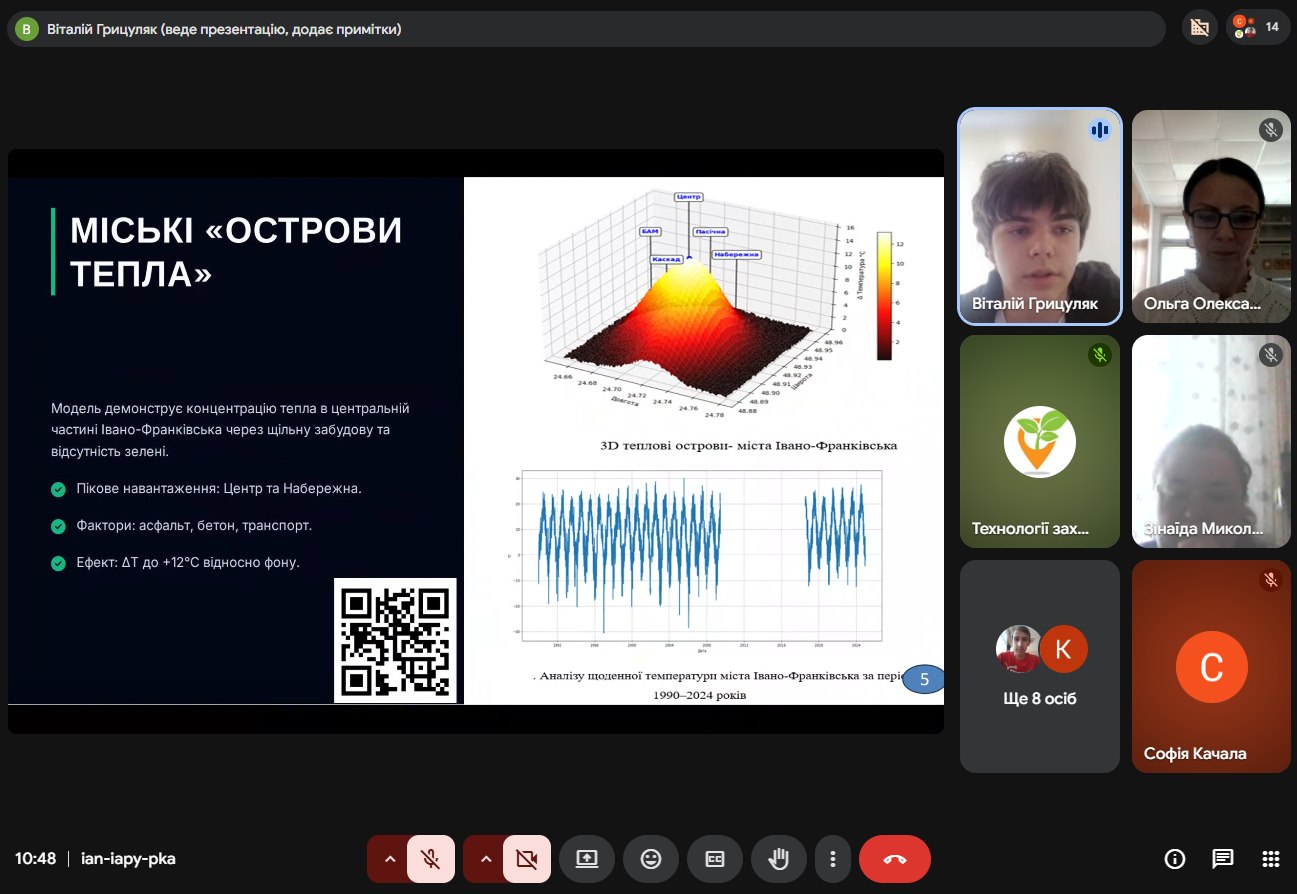Open the activities grid icon

(1271, 859)
